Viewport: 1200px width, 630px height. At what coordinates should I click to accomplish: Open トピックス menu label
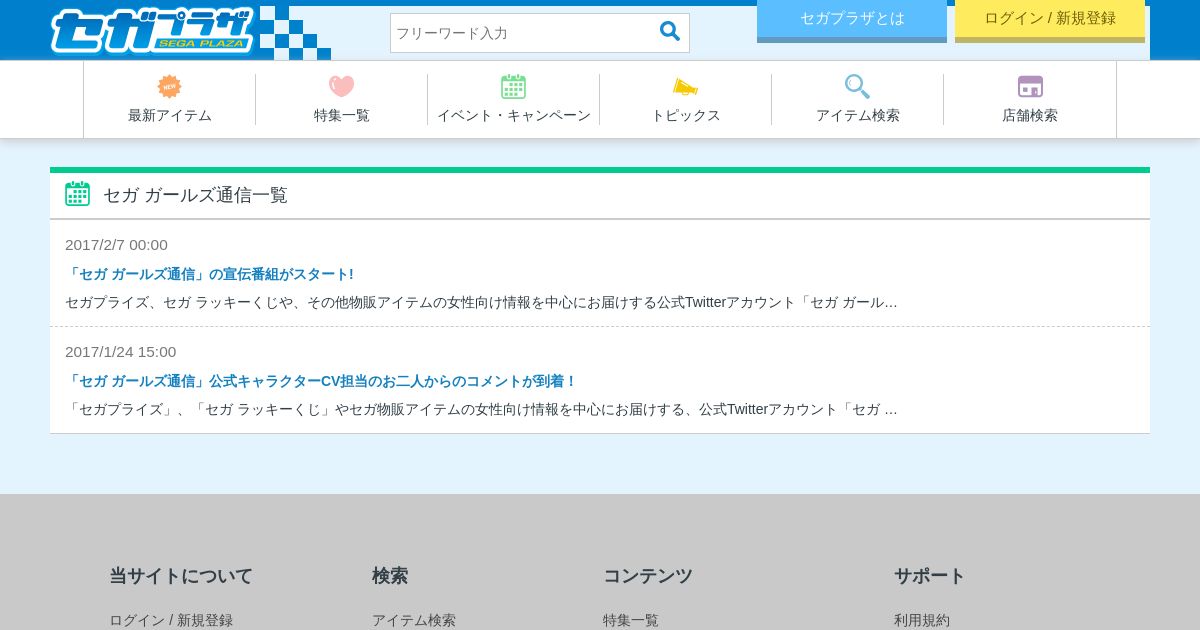(686, 115)
